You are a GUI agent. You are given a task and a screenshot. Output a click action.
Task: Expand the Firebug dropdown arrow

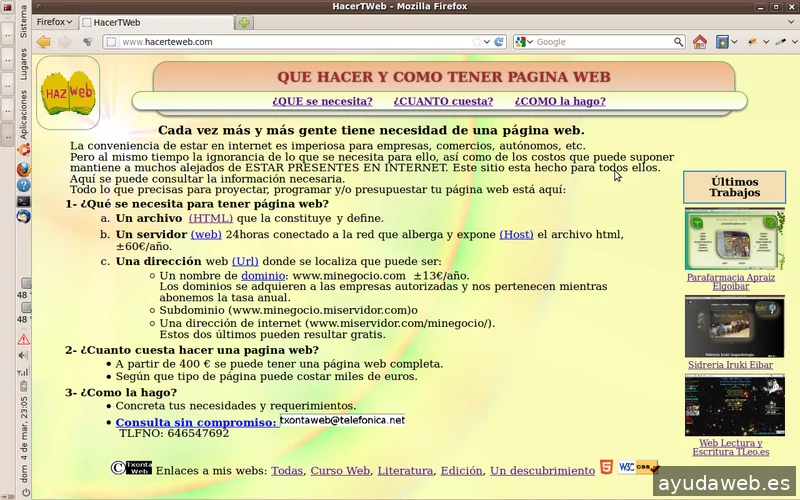(x=766, y=42)
